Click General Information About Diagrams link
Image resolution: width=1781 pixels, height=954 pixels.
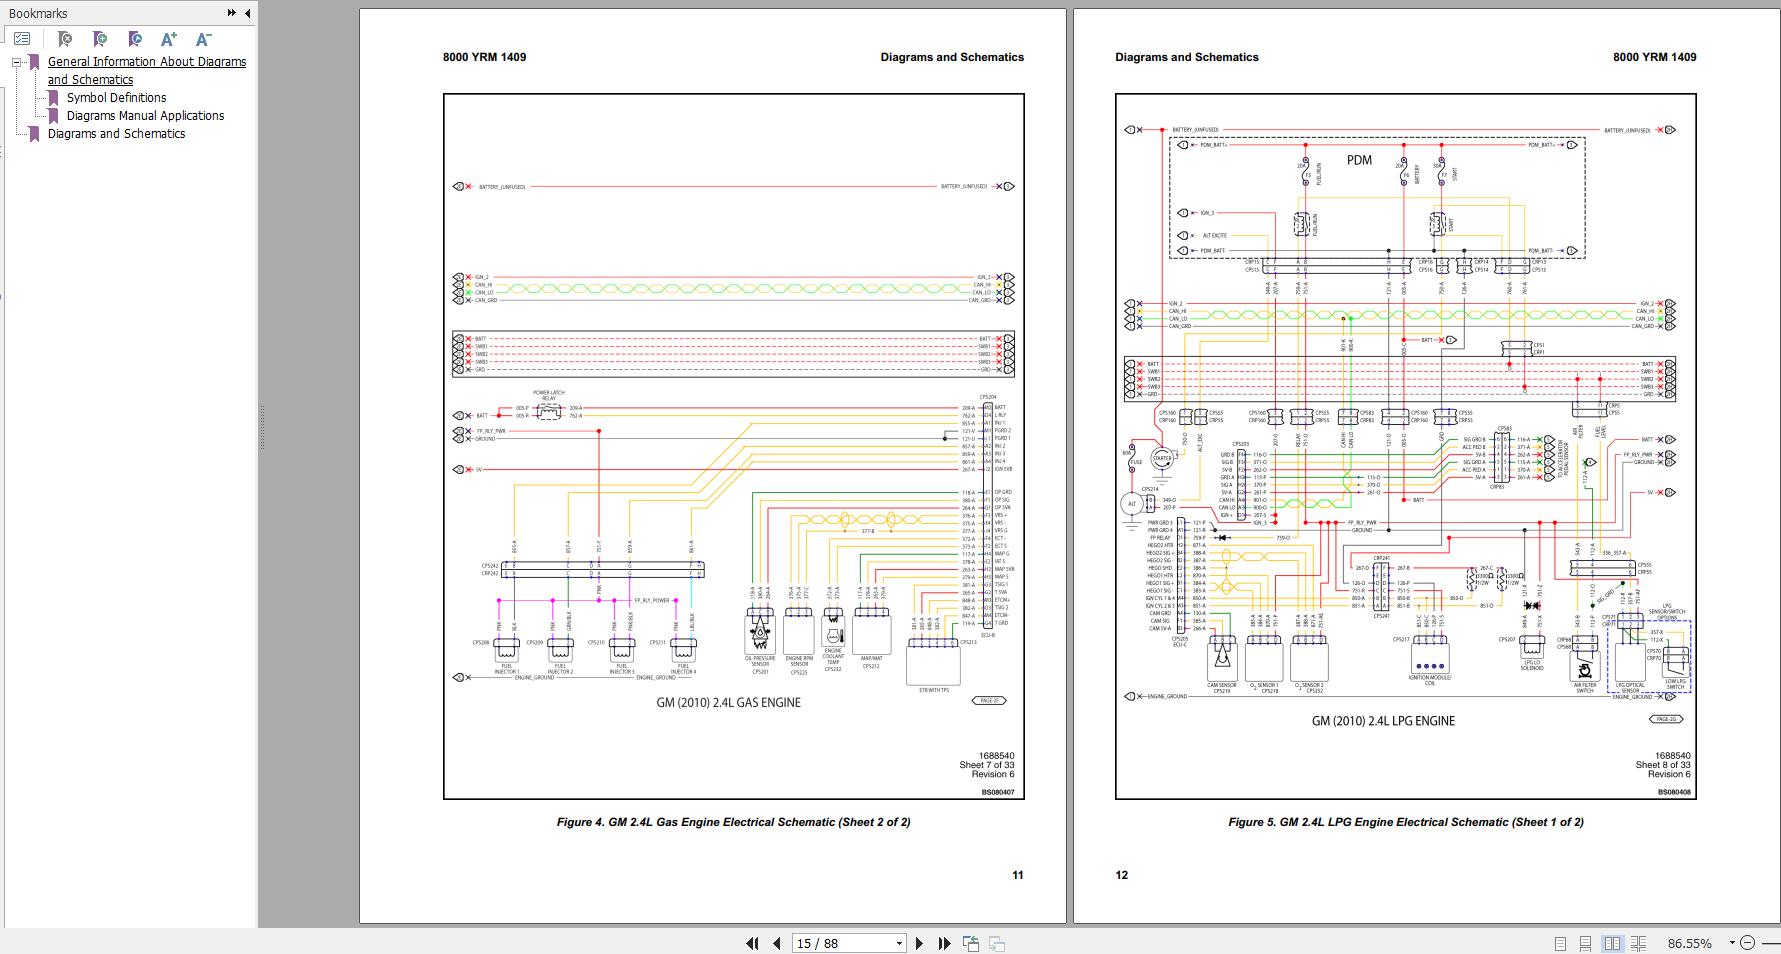[146, 62]
